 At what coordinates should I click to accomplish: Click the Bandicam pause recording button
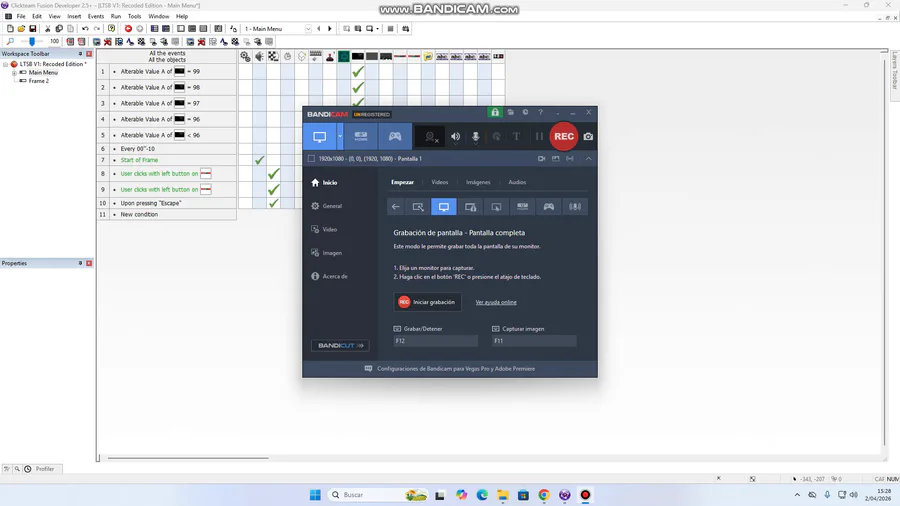click(539, 137)
